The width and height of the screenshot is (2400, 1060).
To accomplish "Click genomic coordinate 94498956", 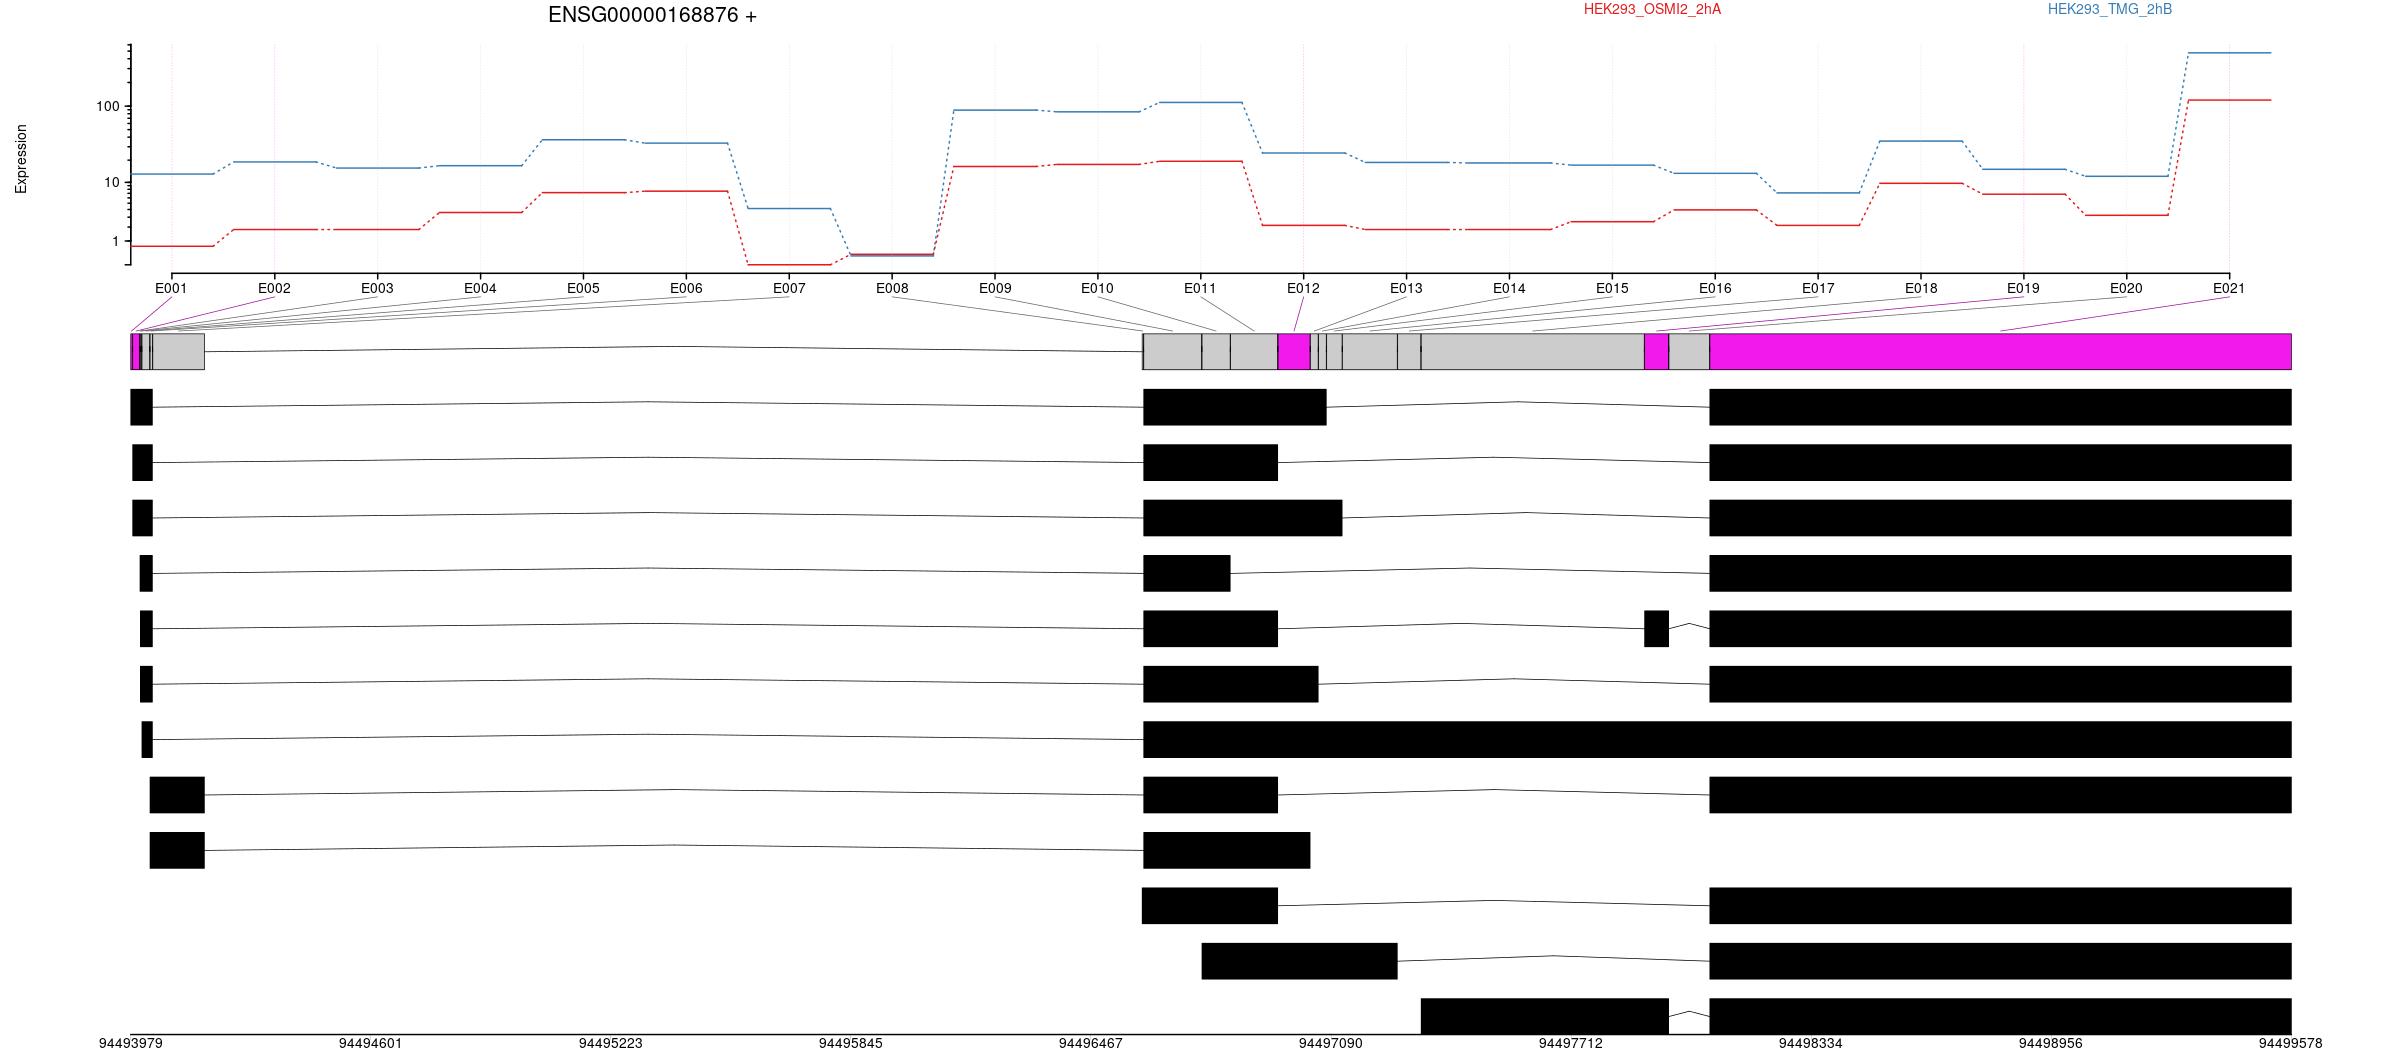I will click(2050, 1043).
